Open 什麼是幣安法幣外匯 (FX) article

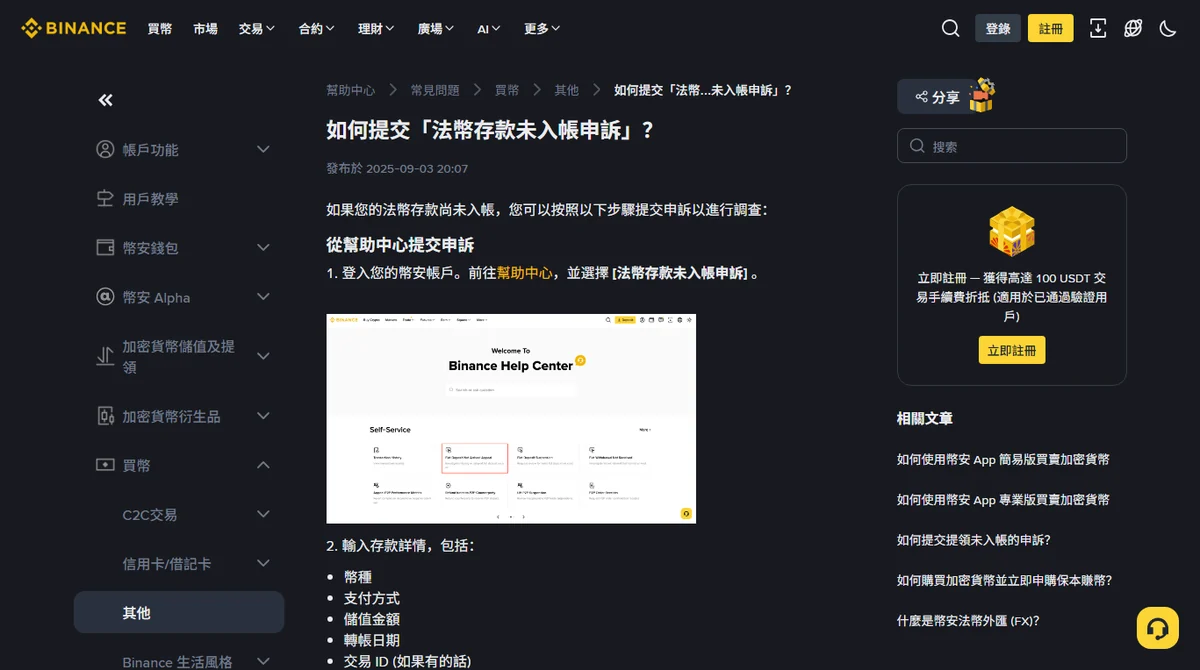click(968, 621)
